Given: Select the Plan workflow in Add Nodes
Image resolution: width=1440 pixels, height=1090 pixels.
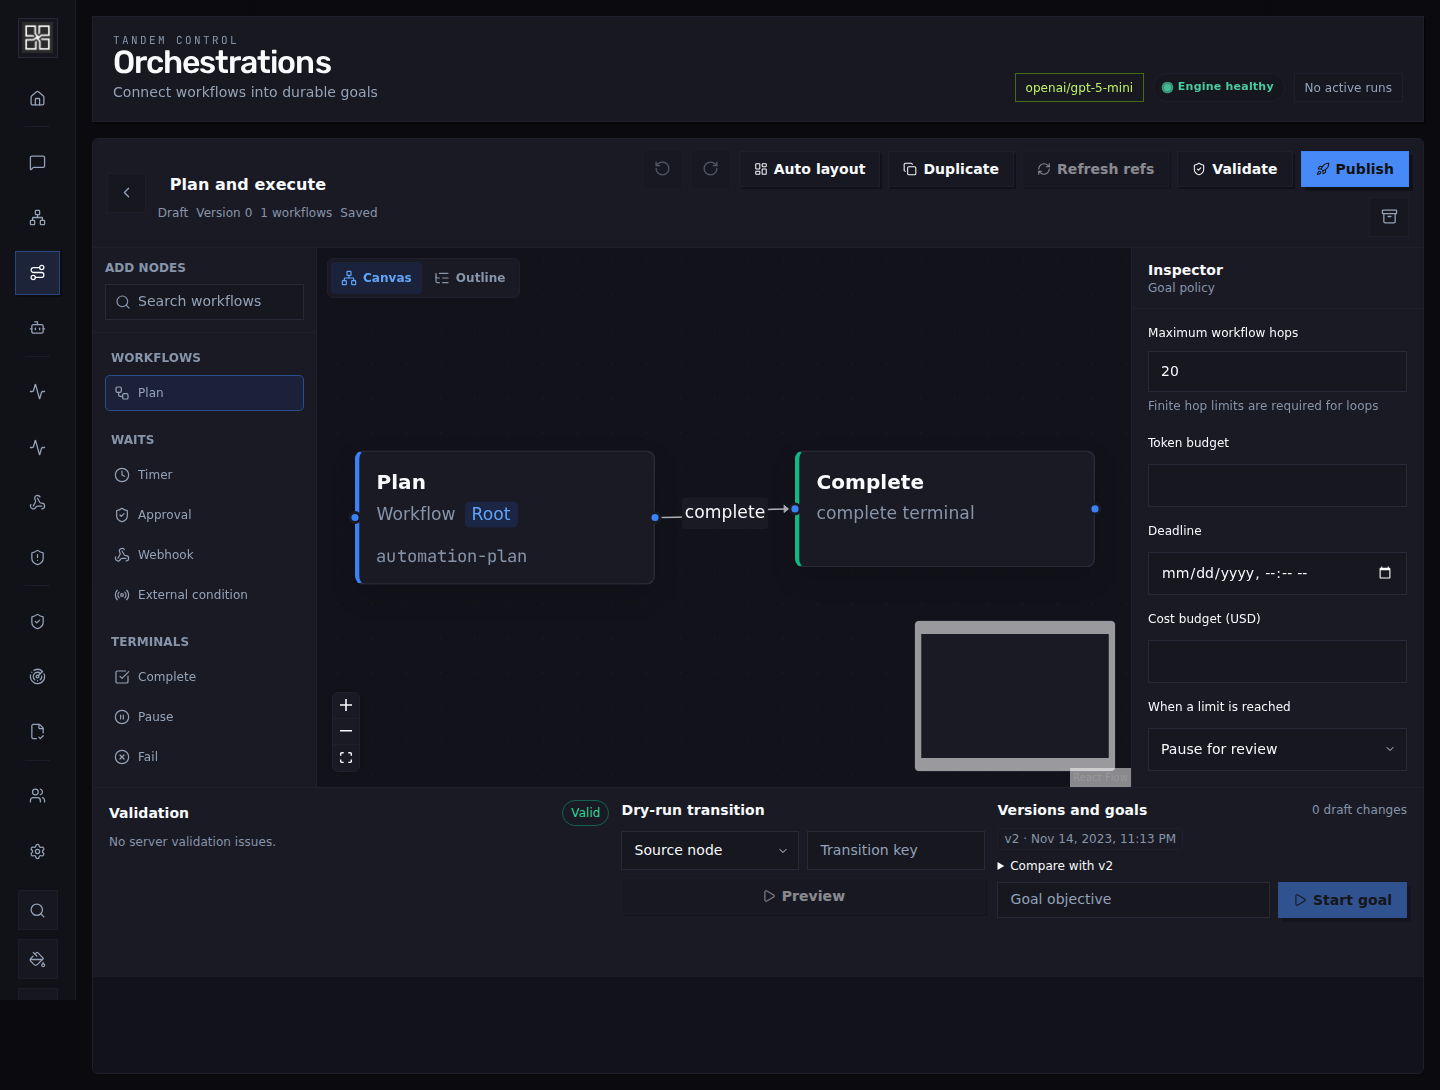Looking at the screenshot, I should 204,393.
